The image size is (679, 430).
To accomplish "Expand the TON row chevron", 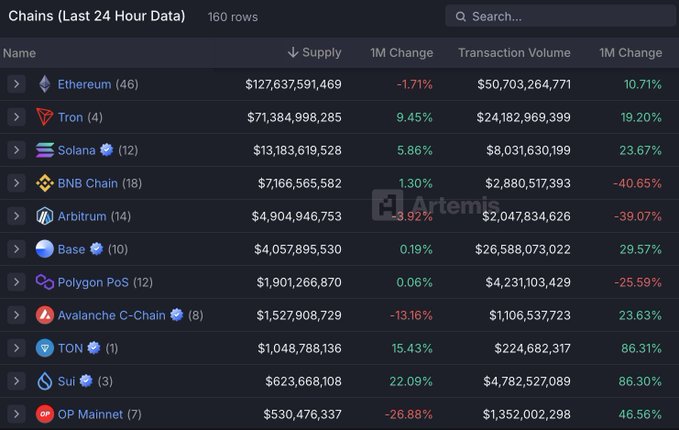I will [x=16, y=348].
